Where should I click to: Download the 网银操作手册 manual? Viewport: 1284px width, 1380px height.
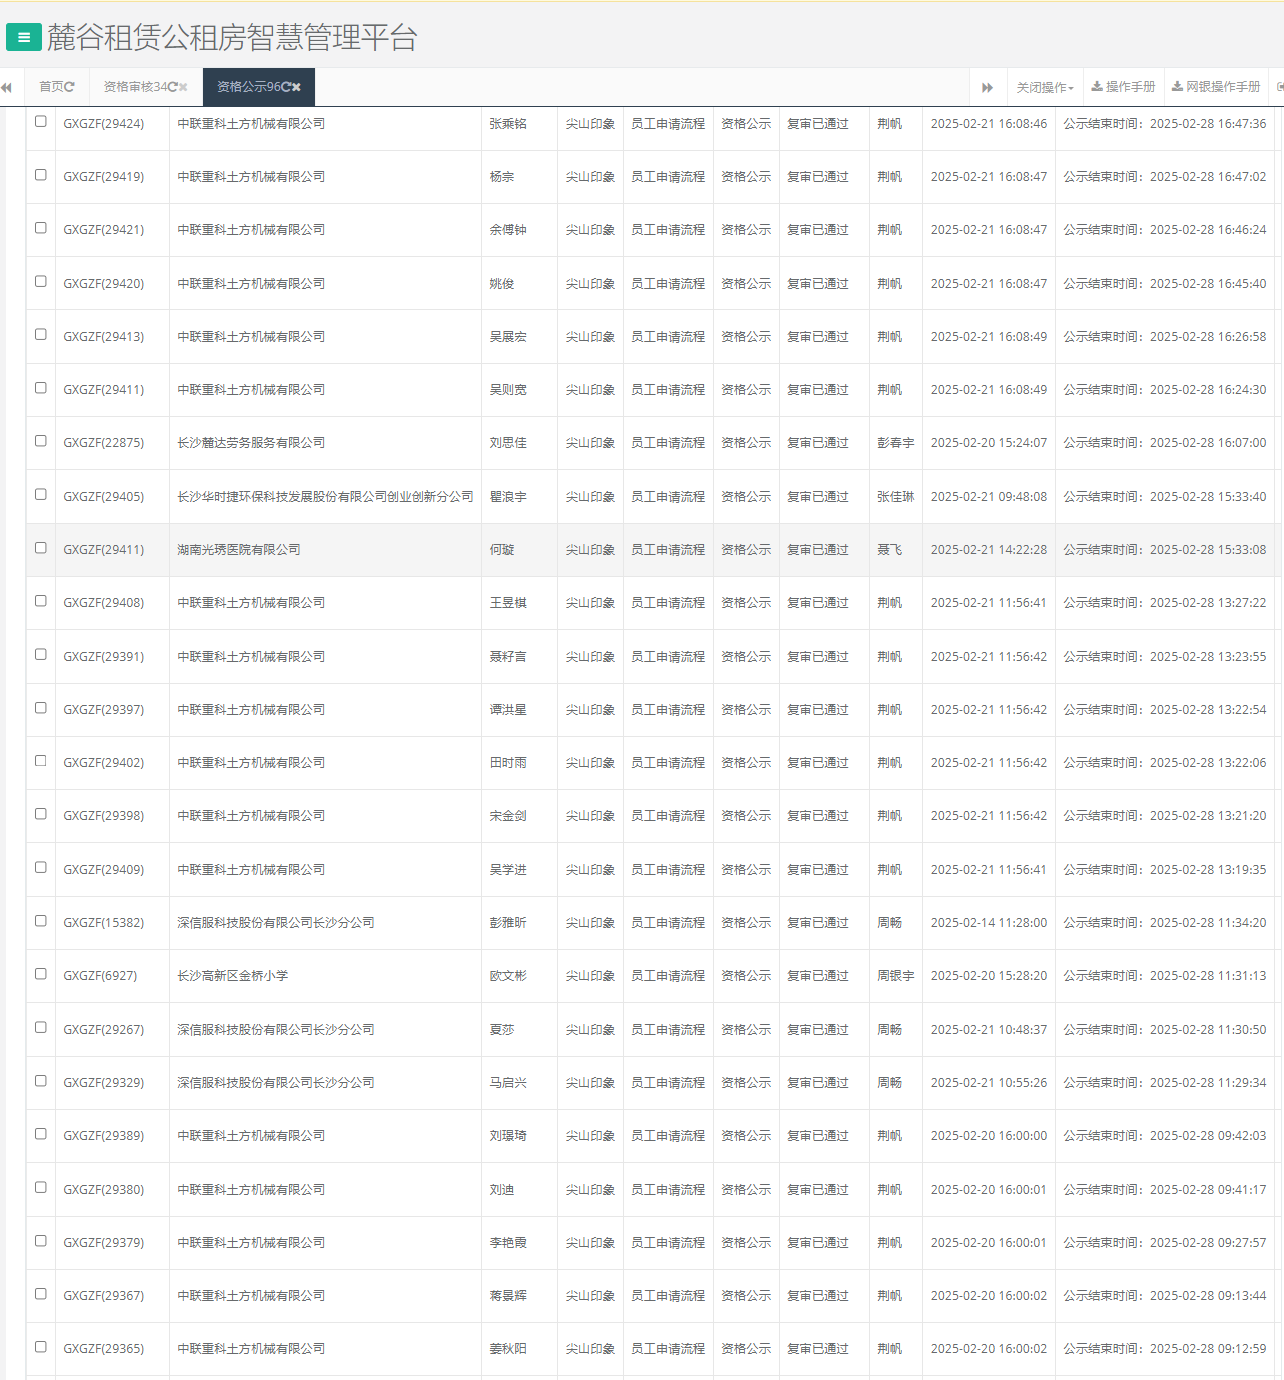[x=1216, y=87]
